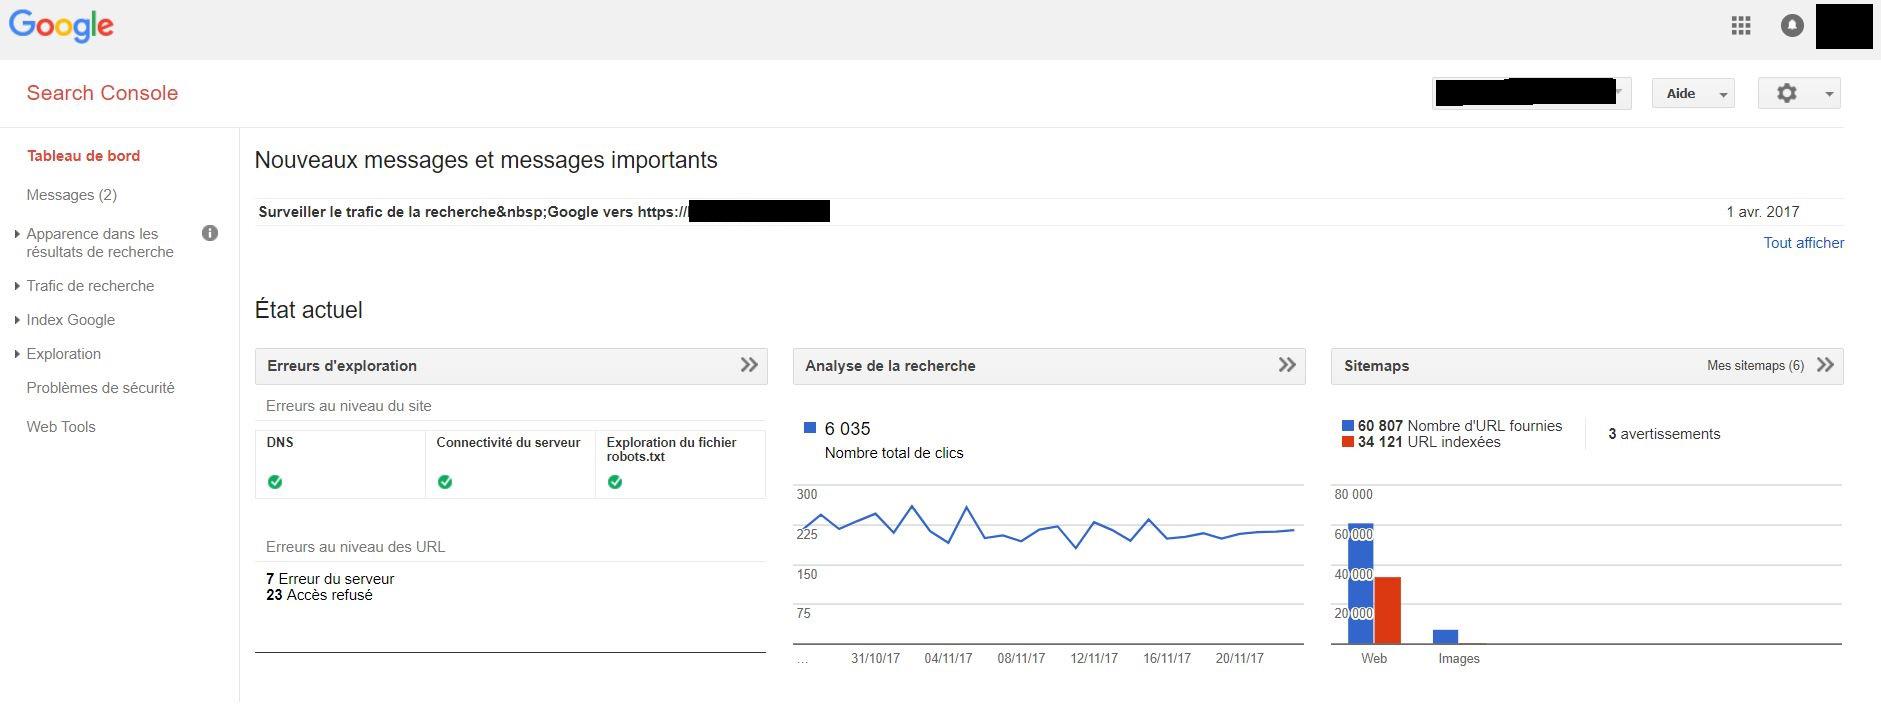Open the notifications bell icon

coord(1792,26)
